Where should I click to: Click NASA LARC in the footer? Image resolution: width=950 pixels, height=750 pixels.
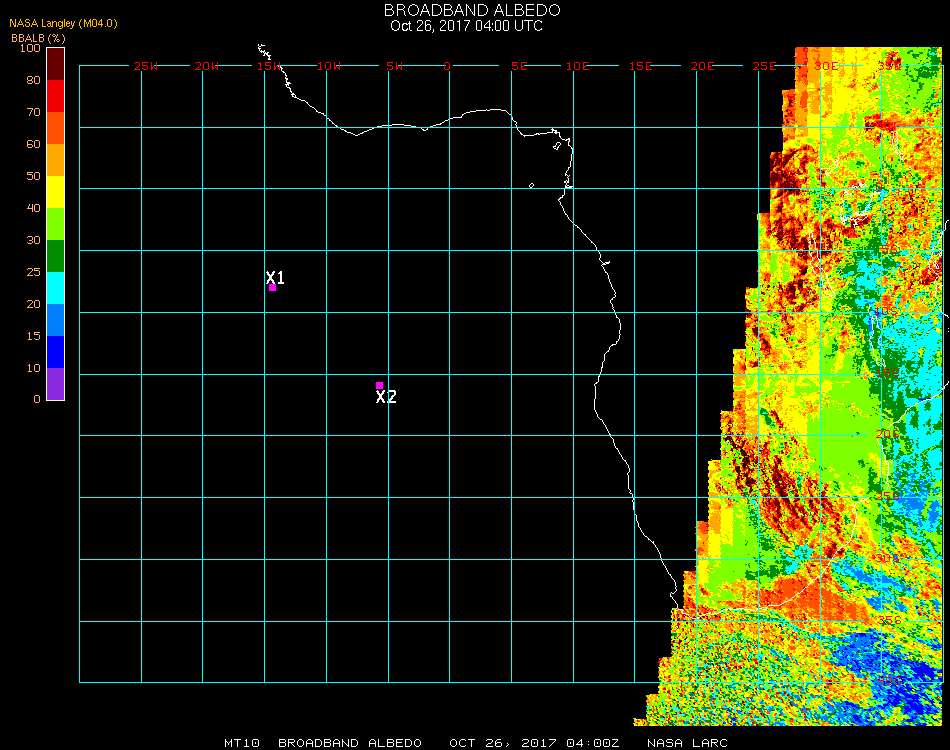click(x=688, y=743)
